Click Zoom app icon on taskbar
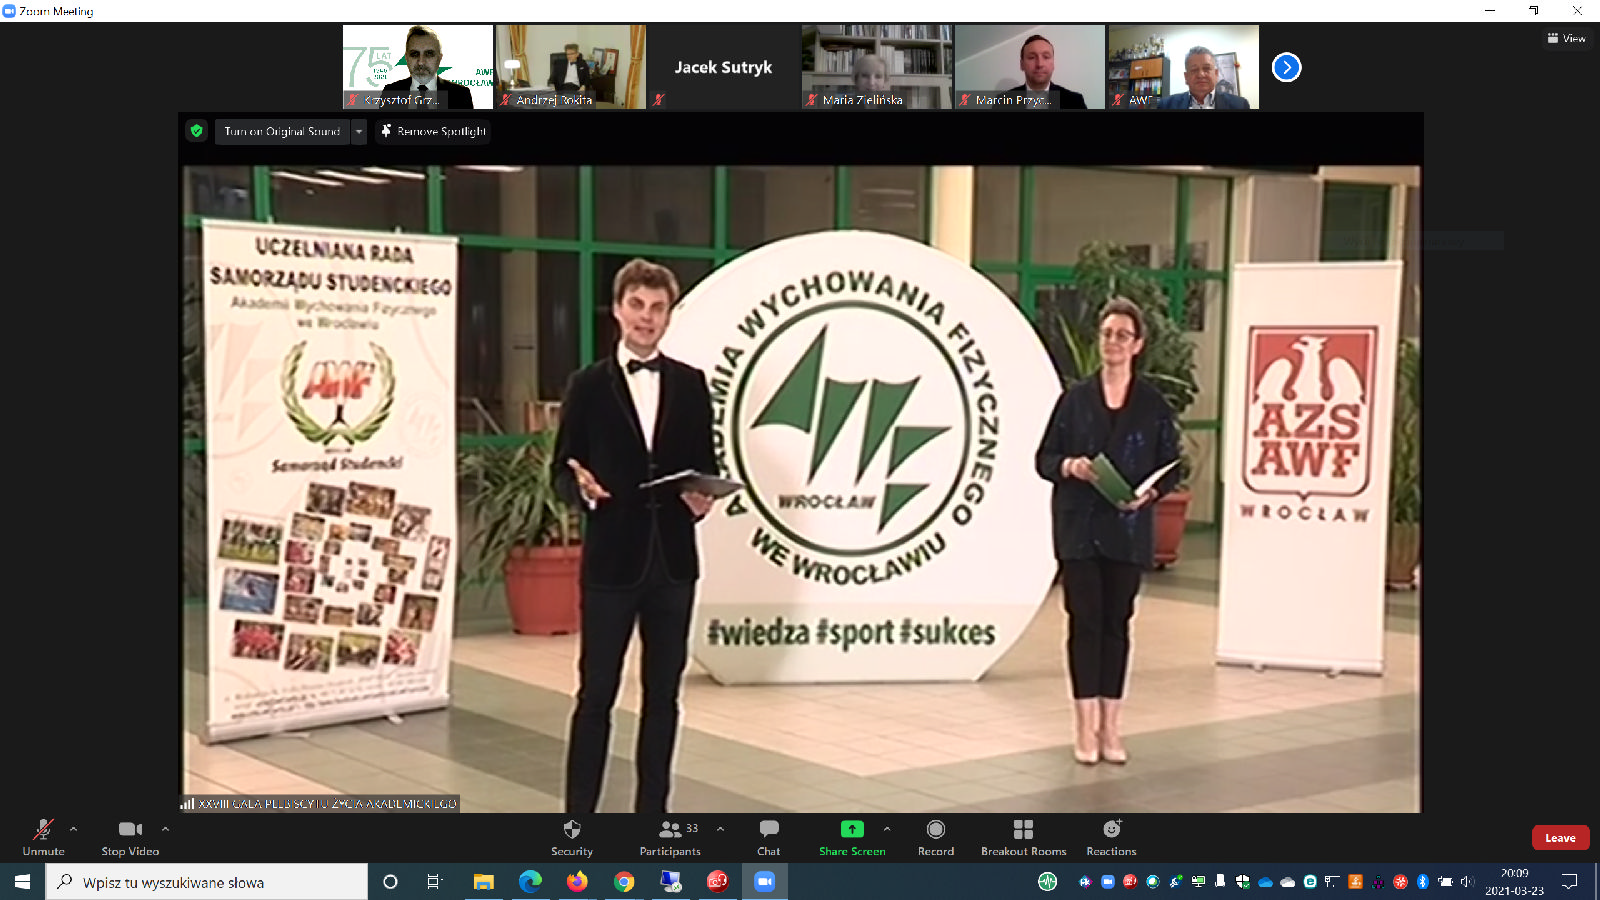This screenshot has width=1600, height=900. [x=765, y=882]
